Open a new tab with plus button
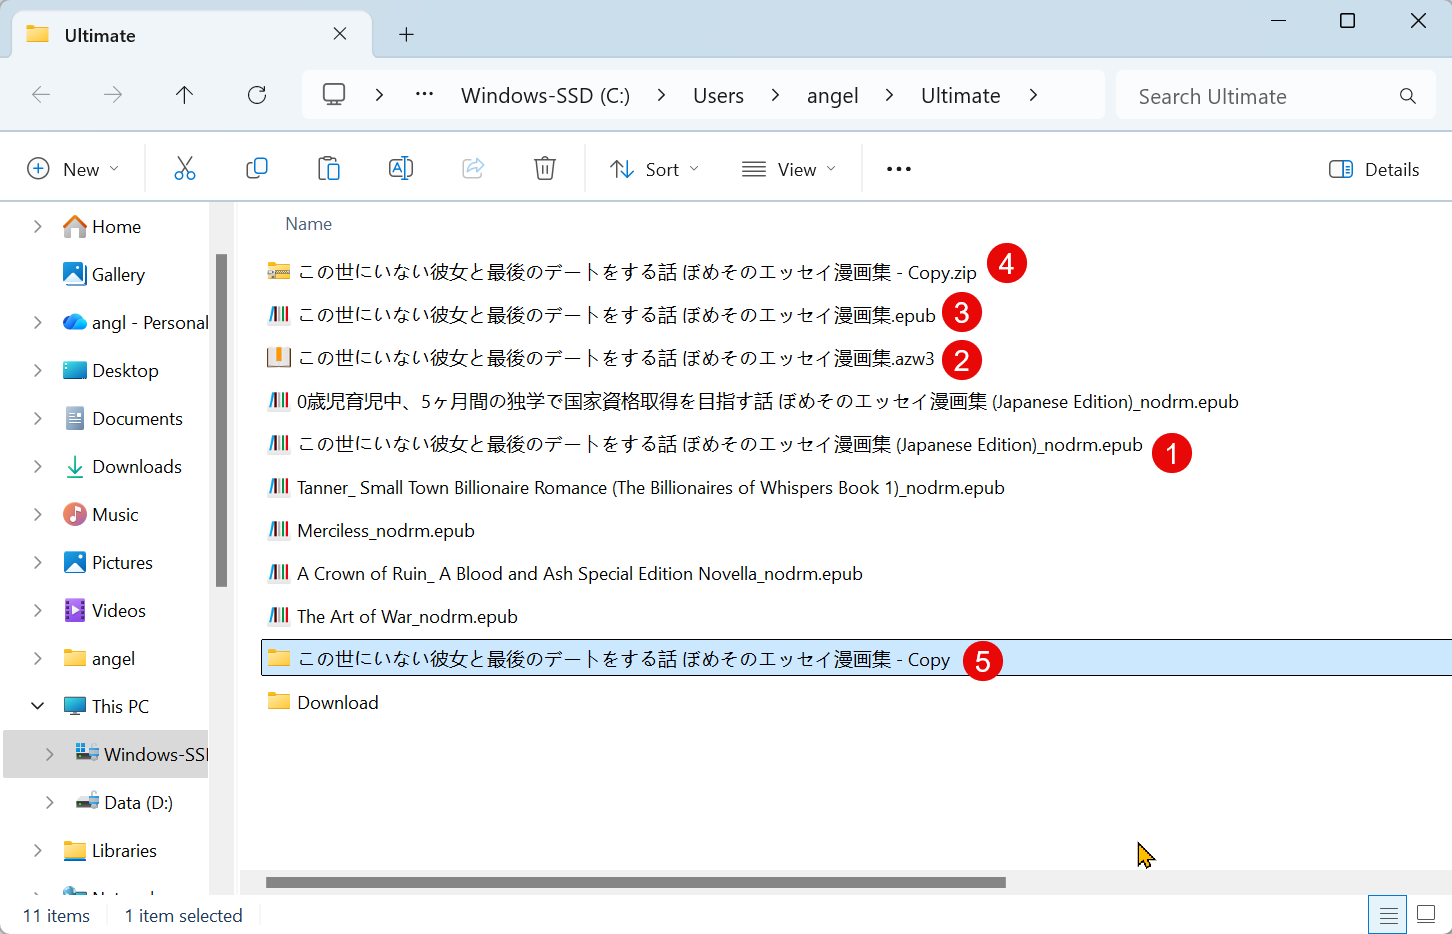The height and width of the screenshot is (934, 1452). click(x=406, y=35)
